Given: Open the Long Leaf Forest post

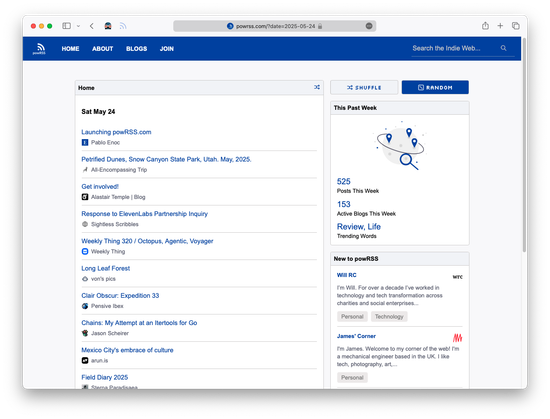Looking at the screenshot, I should pyautogui.click(x=106, y=269).
